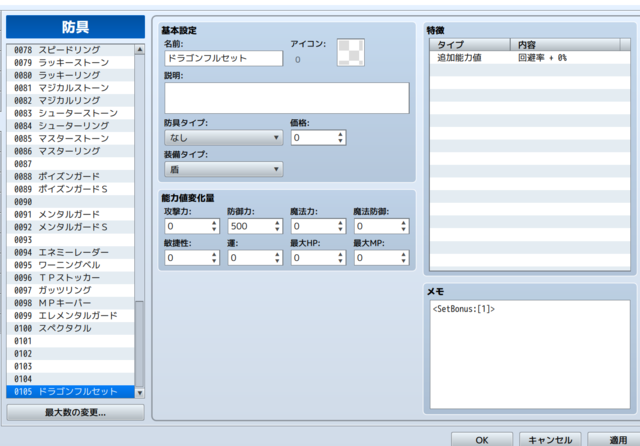Select 0094 エネミーレーダー in list
Image resolution: width=640 pixels, height=446 pixels.
pyautogui.click(x=70, y=252)
